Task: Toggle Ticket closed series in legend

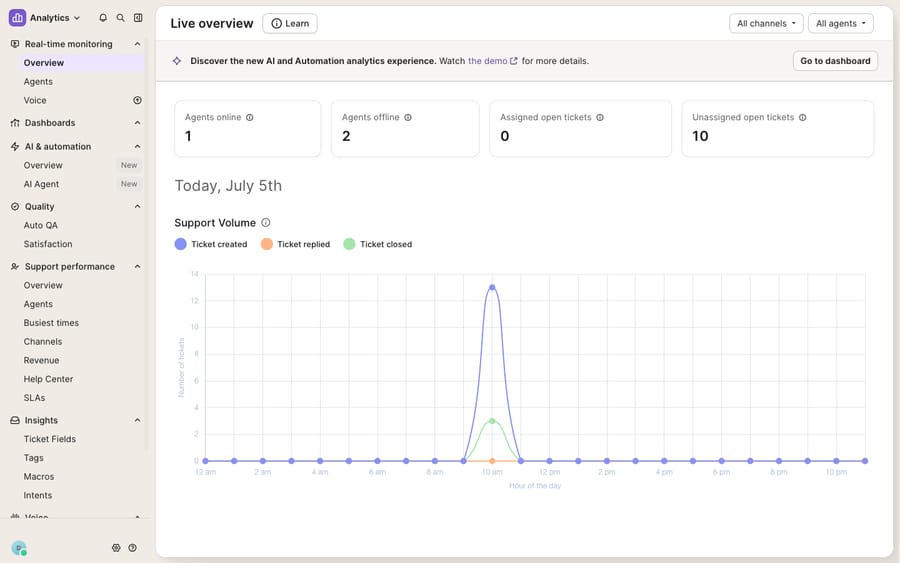Action: point(378,244)
